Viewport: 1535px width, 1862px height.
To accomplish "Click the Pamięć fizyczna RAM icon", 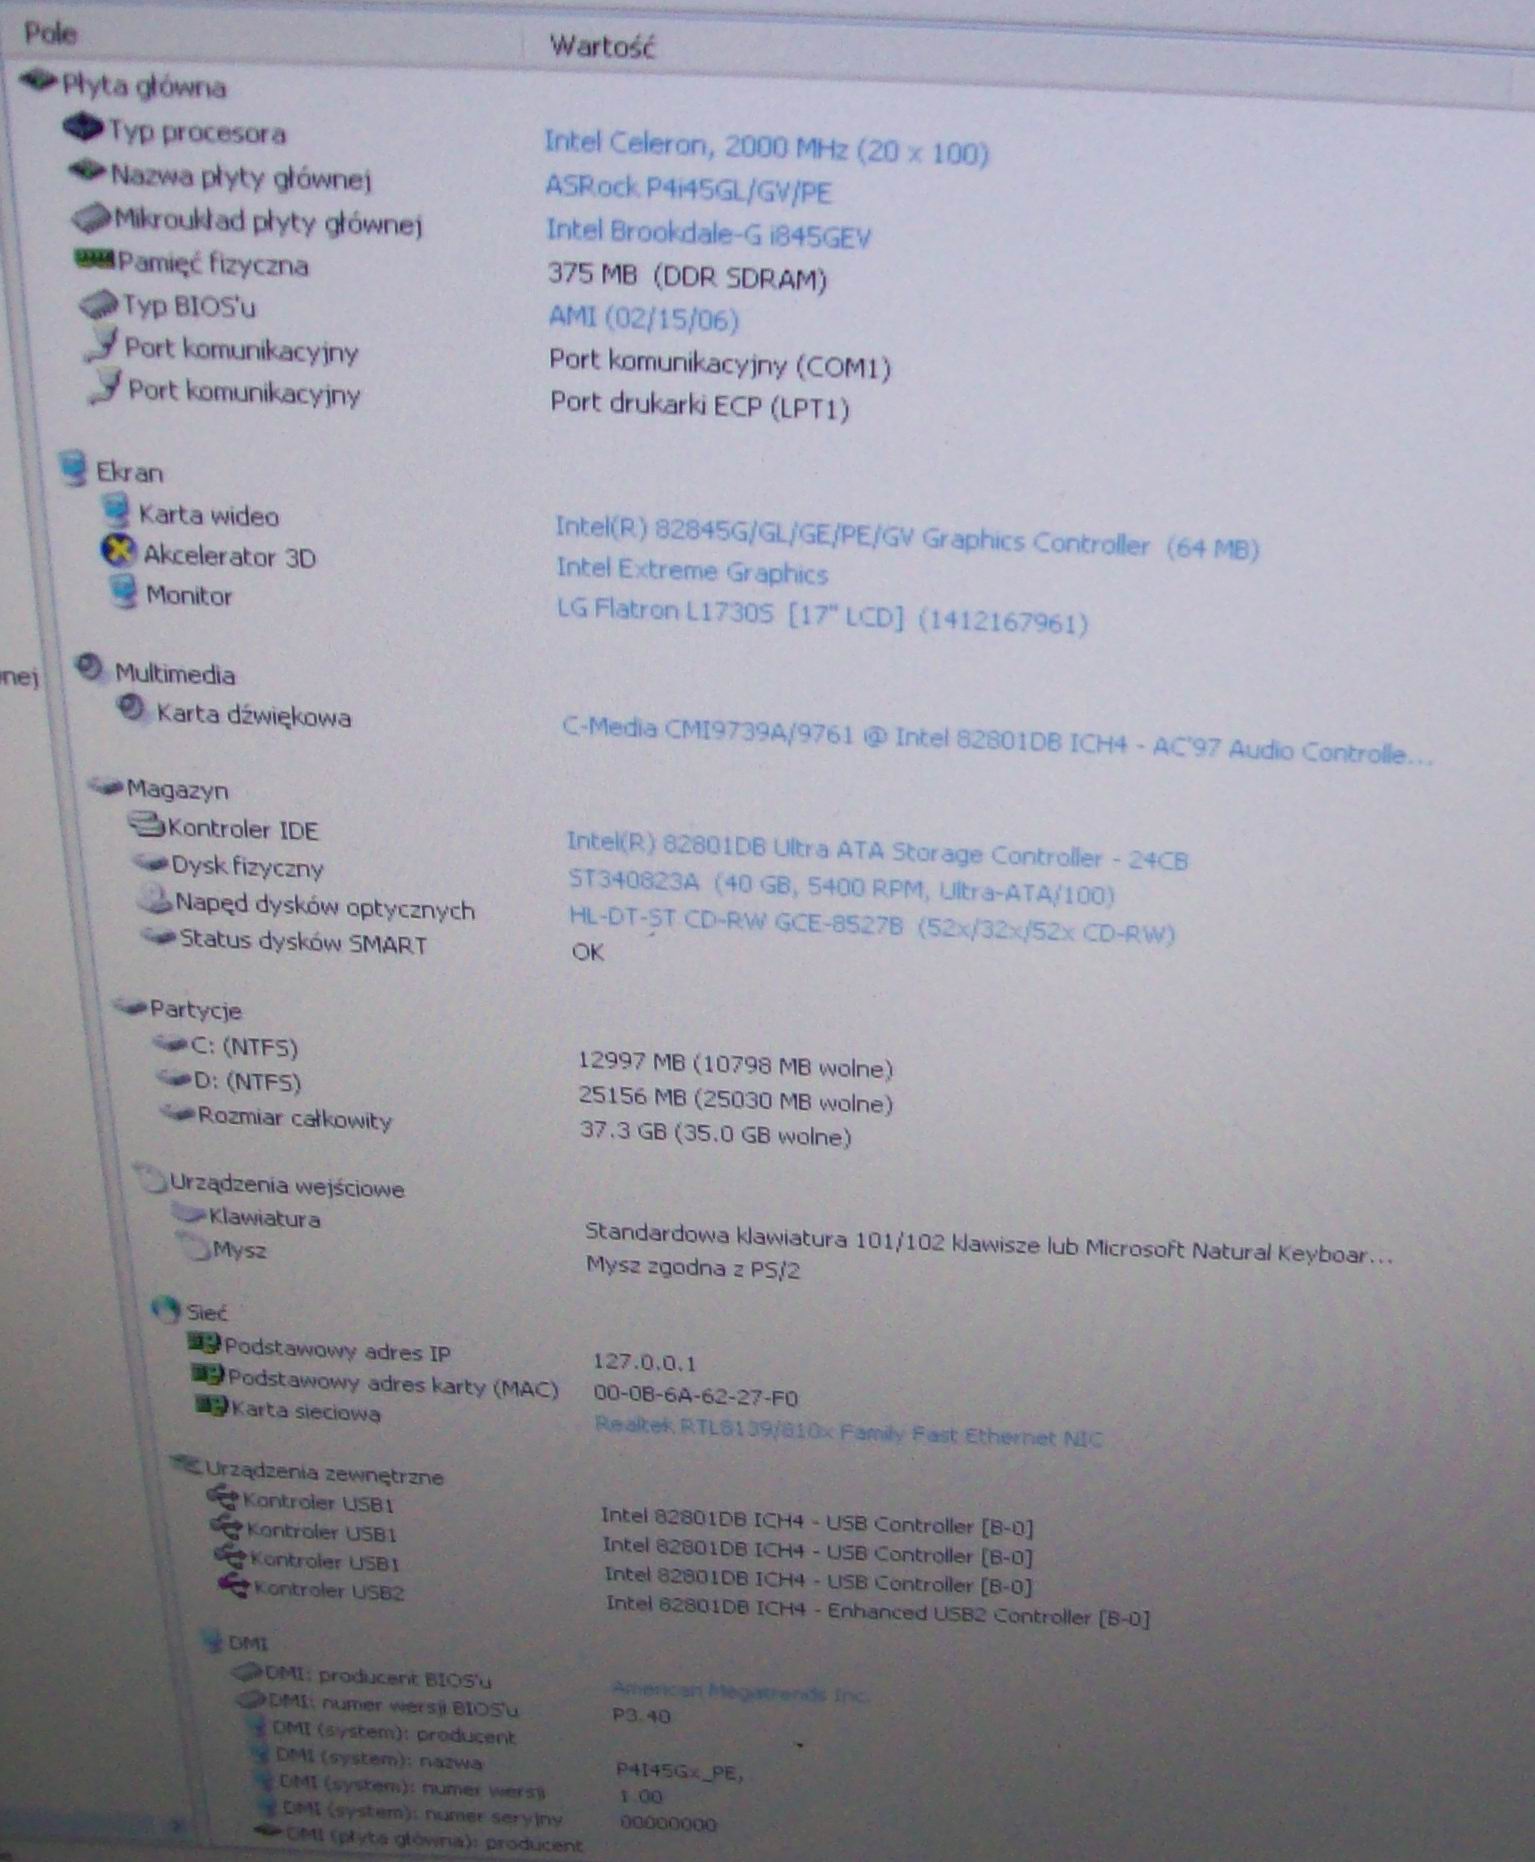I will (x=96, y=261).
